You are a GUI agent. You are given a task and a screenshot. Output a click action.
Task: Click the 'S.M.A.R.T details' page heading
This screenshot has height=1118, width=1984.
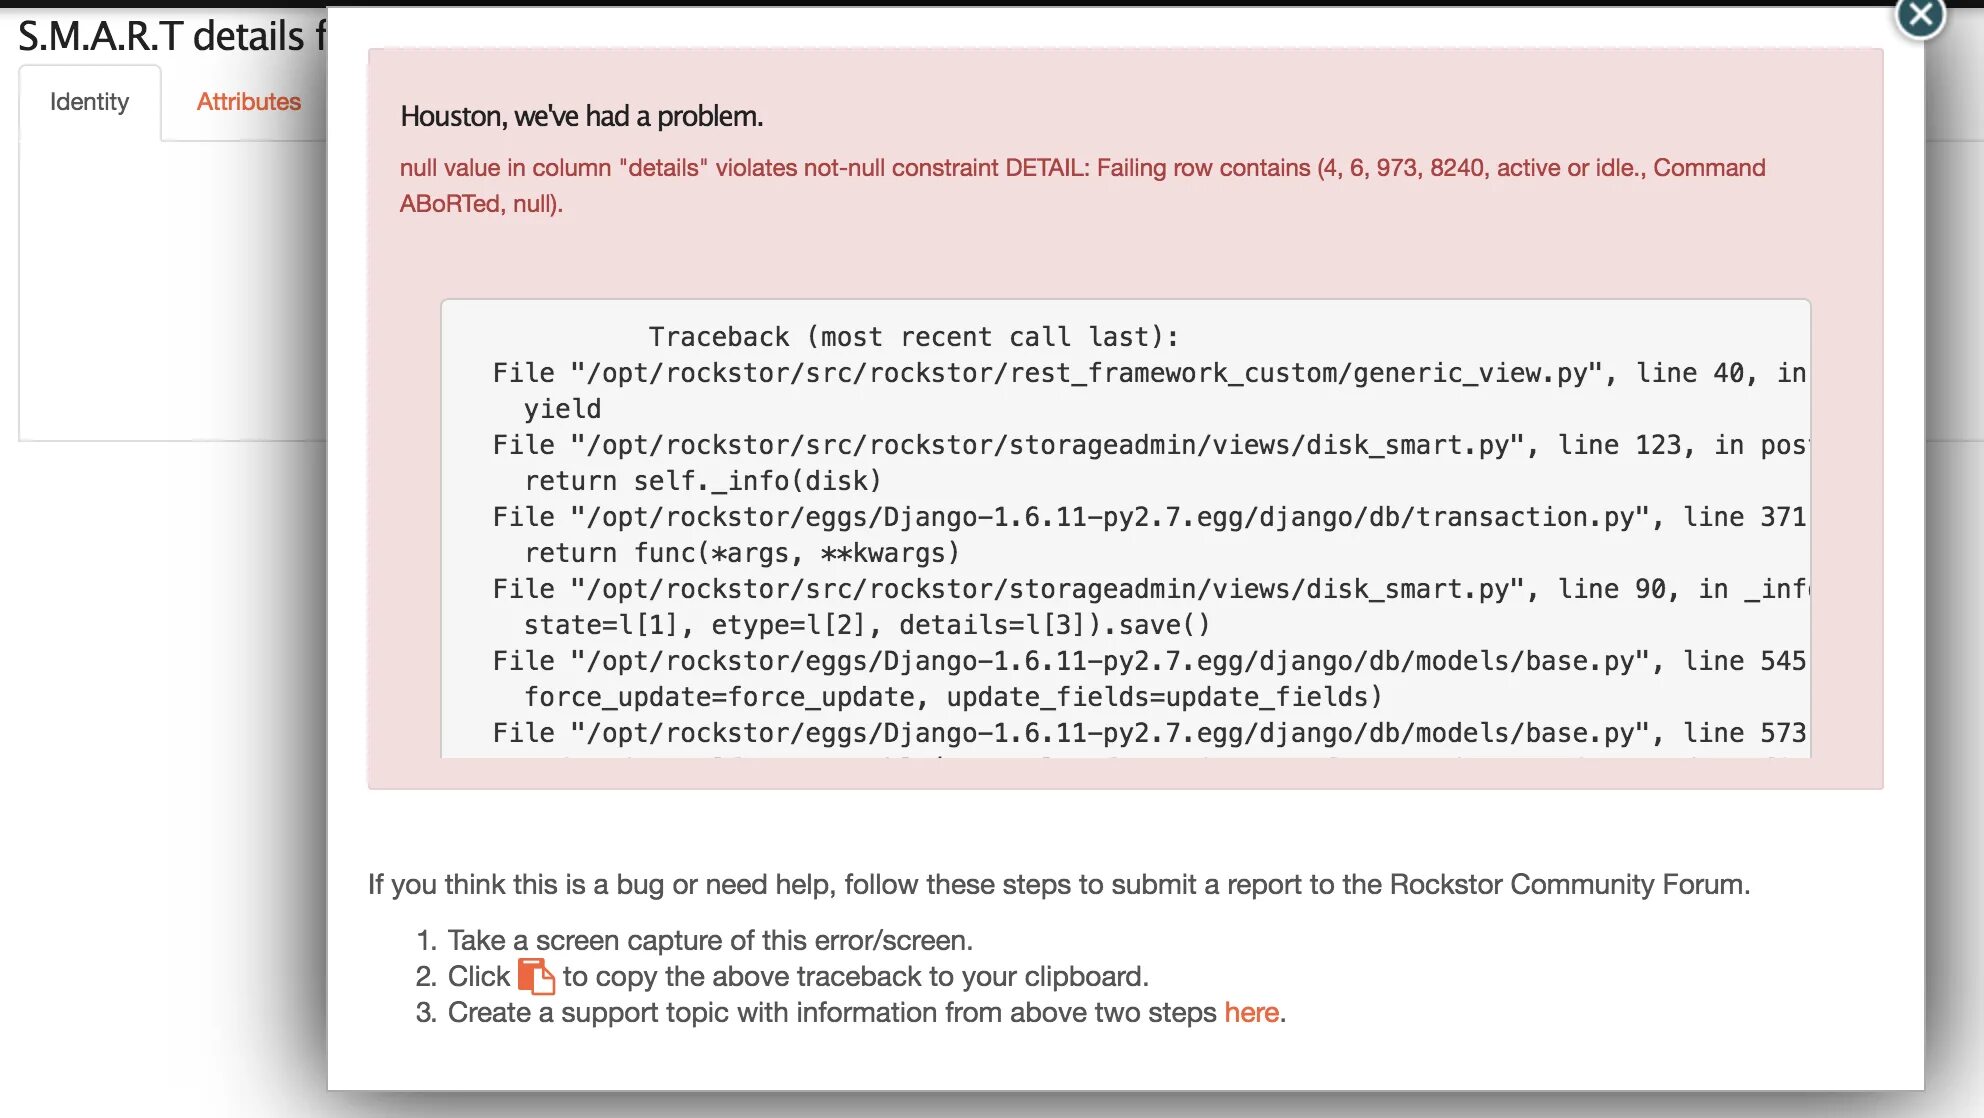click(172, 36)
